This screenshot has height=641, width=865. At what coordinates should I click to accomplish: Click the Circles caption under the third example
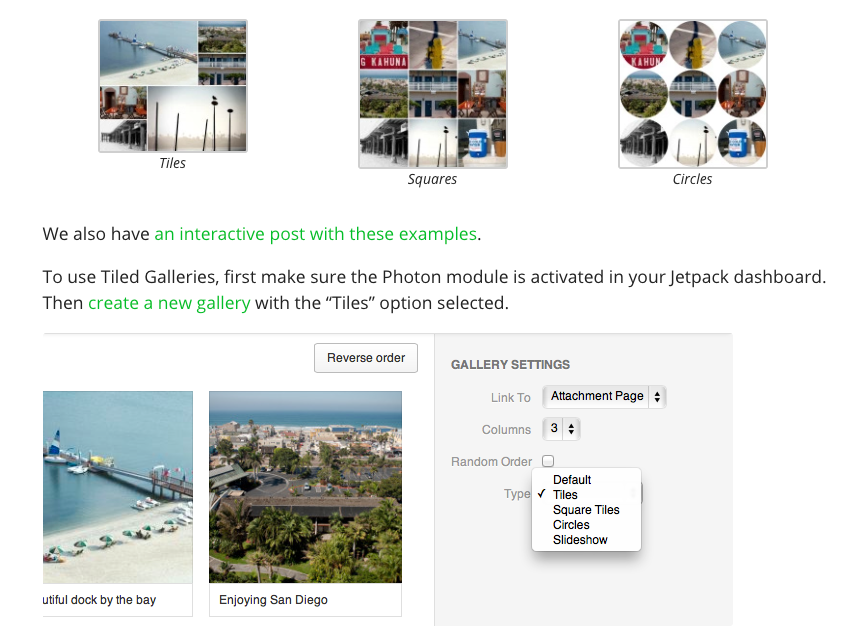(x=692, y=179)
